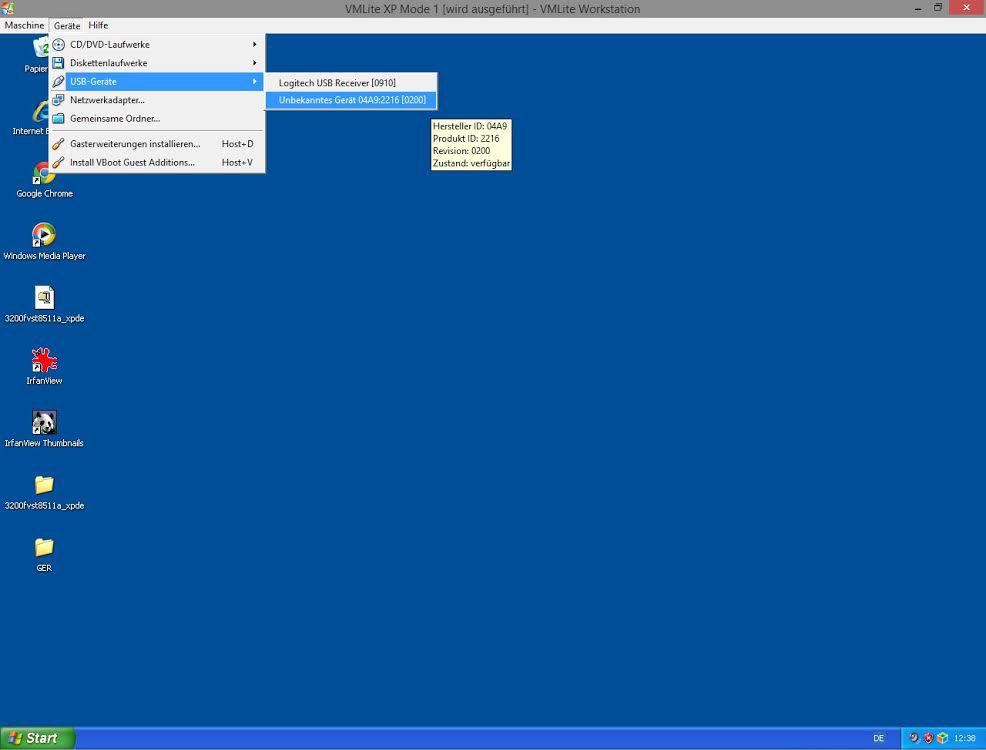The image size is (986, 750).
Task: Click the Host+V shortcut text
Action: pyautogui.click(x=238, y=162)
